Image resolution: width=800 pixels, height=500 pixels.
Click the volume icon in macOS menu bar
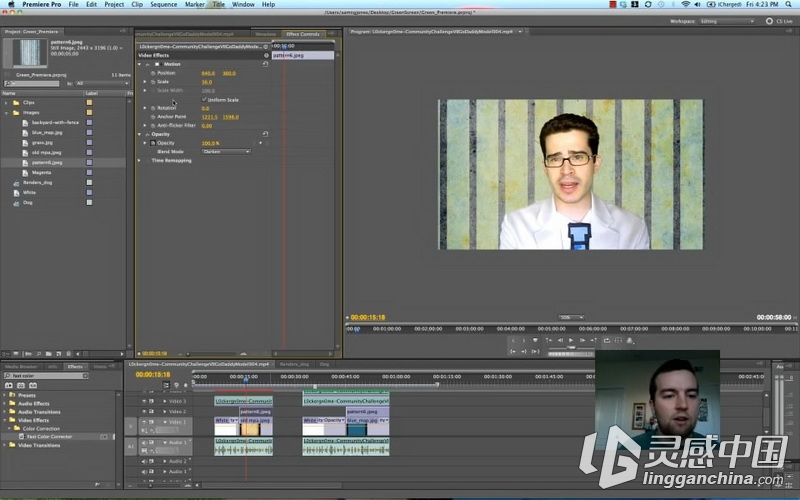tap(697, 4)
